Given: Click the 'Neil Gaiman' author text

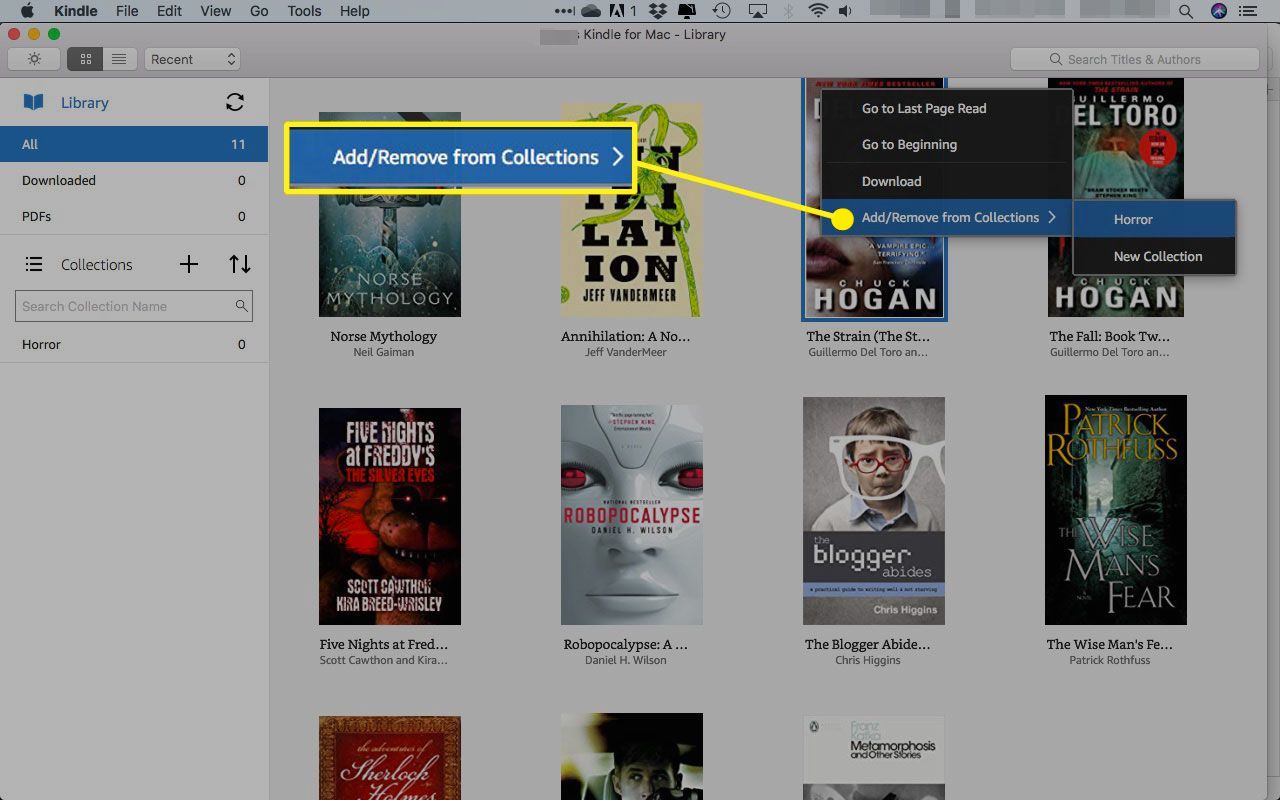Looking at the screenshot, I should (x=384, y=352).
